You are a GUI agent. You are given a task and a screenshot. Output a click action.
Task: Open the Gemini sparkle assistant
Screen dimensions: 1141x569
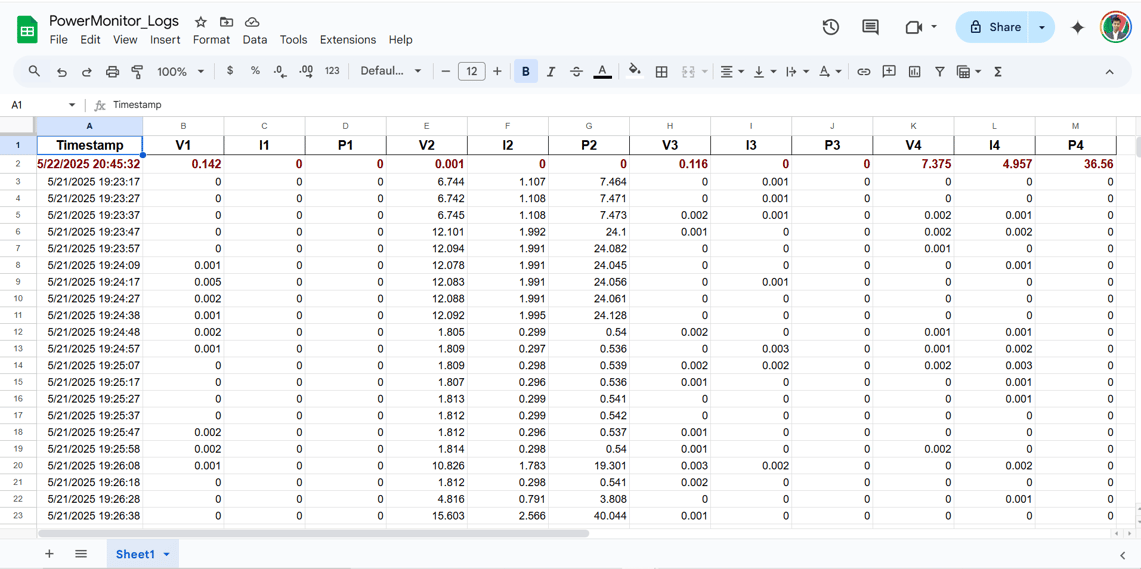1078,28
